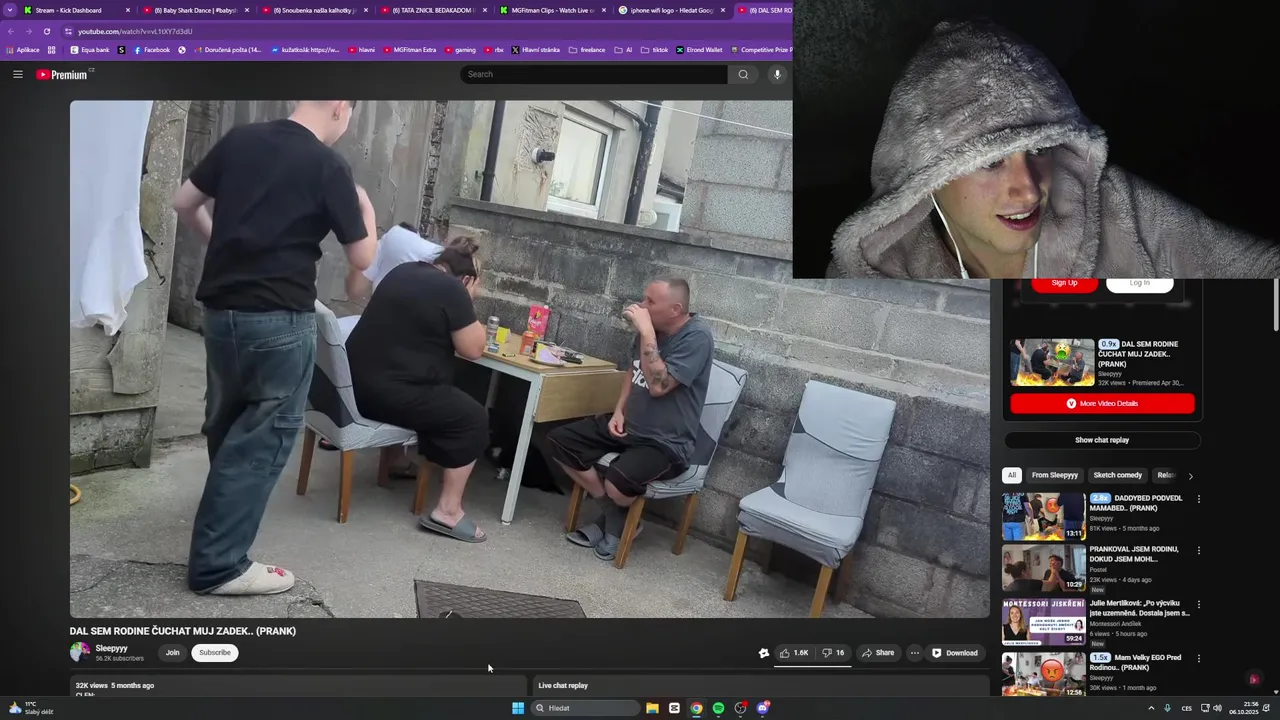Open the Hlavní stránka X bookmark

click(536, 49)
